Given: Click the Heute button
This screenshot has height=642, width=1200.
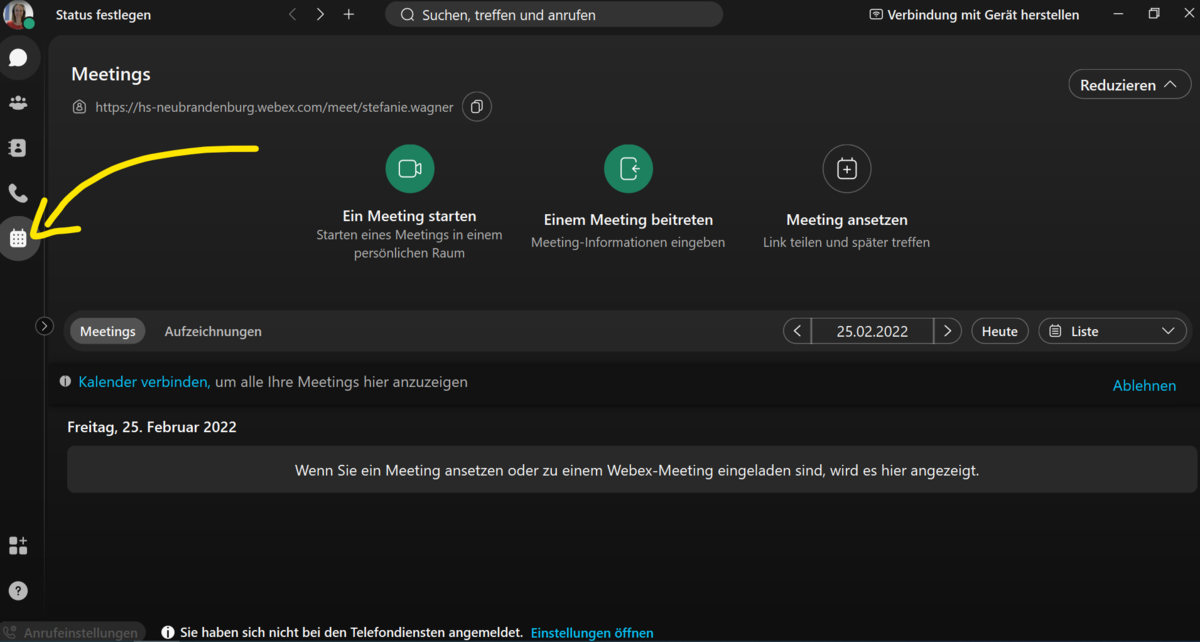Looking at the screenshot, I should pyautogui.click(x=1000, y=331).
